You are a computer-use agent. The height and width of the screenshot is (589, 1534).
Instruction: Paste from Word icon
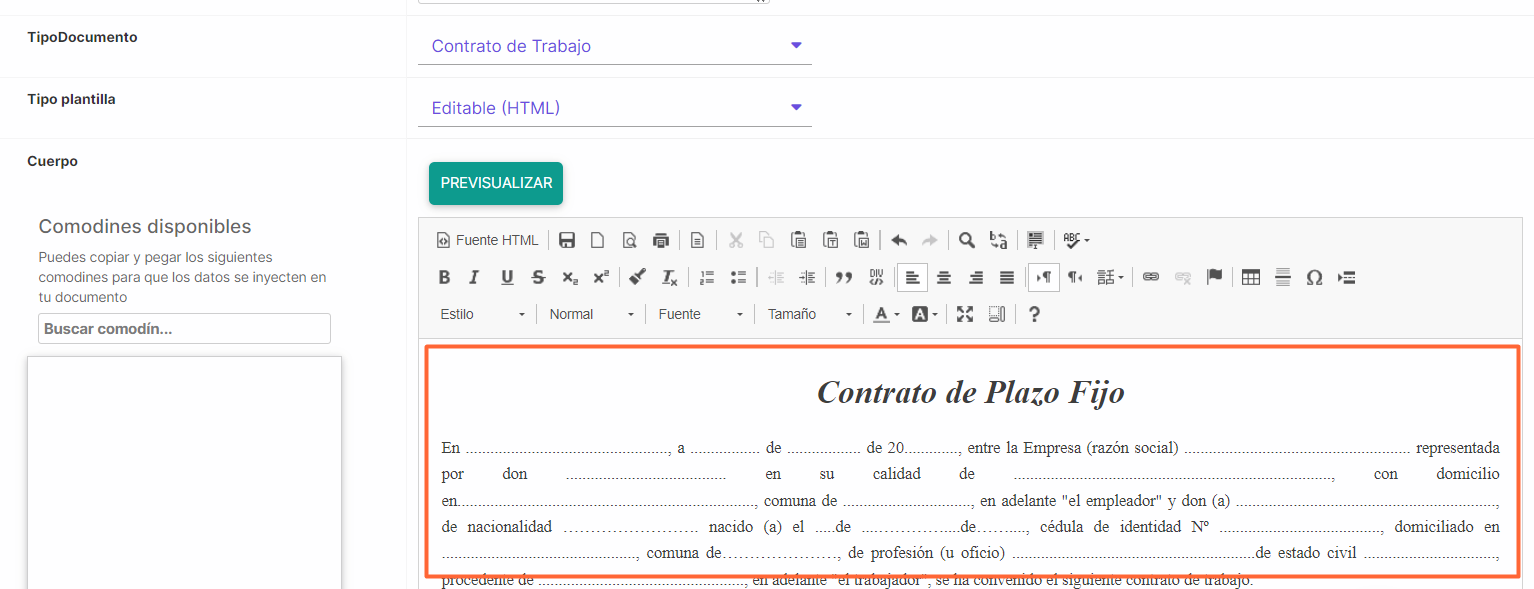[861, 240]
